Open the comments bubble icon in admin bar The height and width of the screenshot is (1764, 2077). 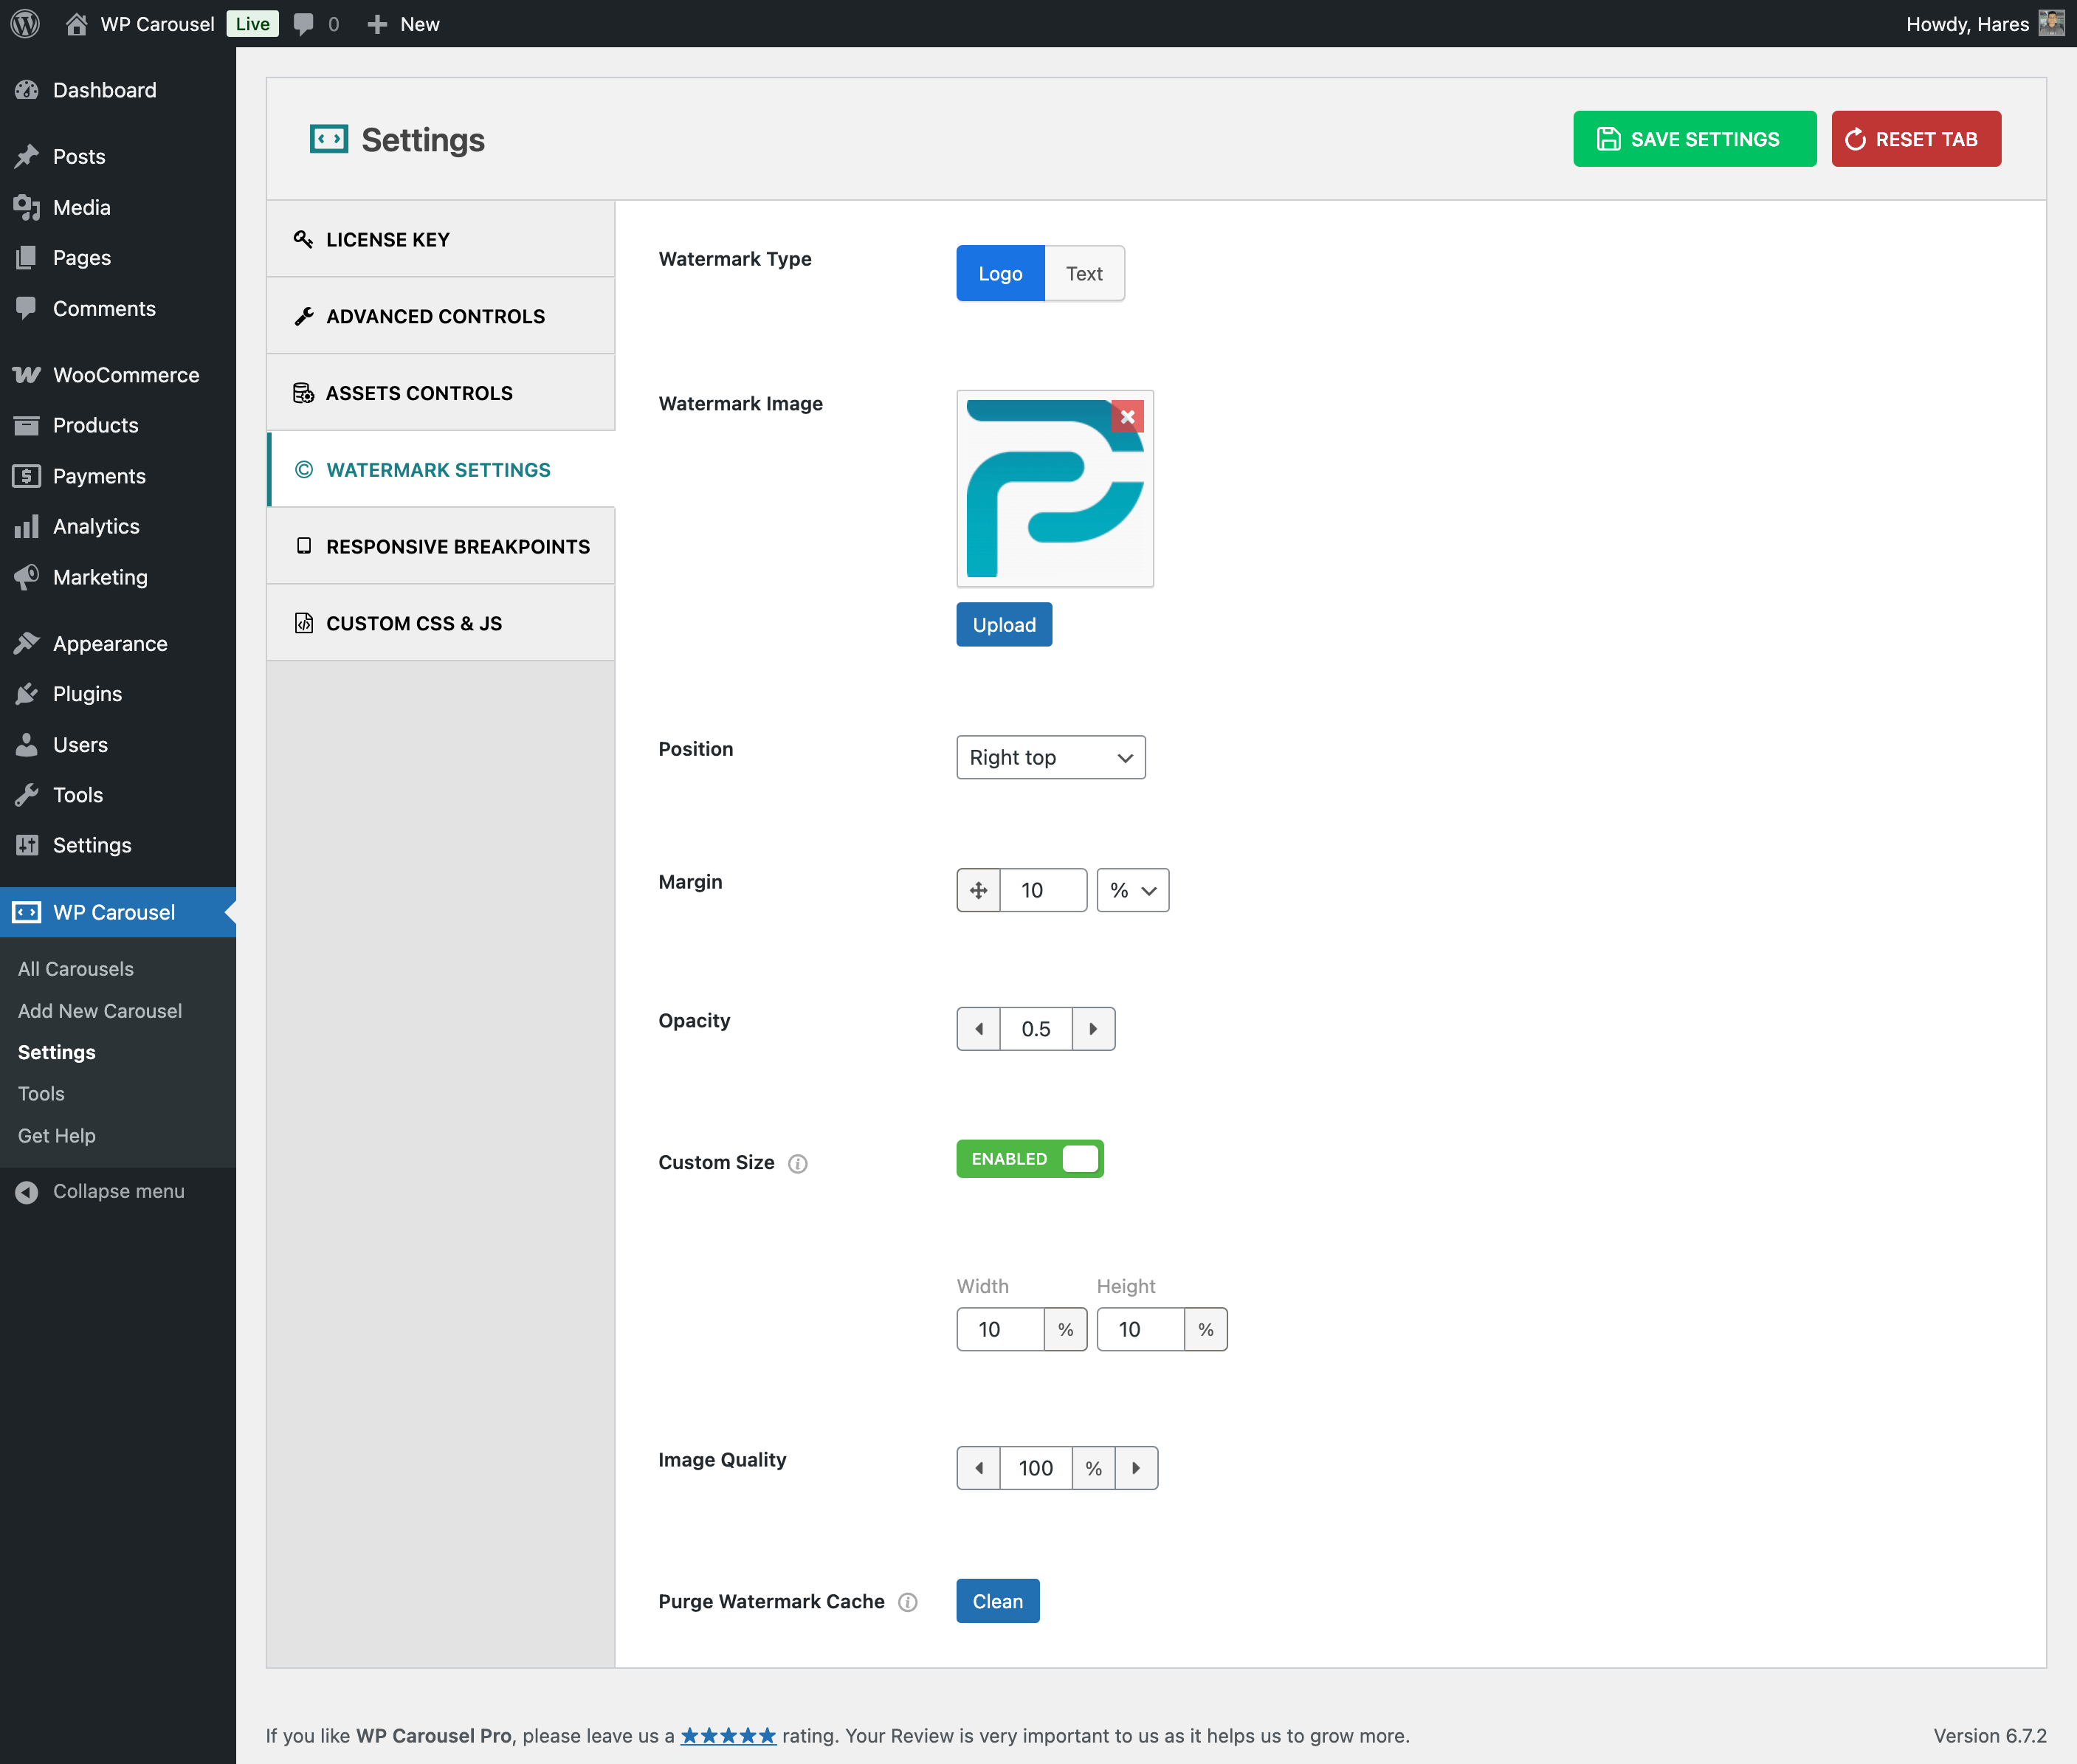(x=304, y=24)
